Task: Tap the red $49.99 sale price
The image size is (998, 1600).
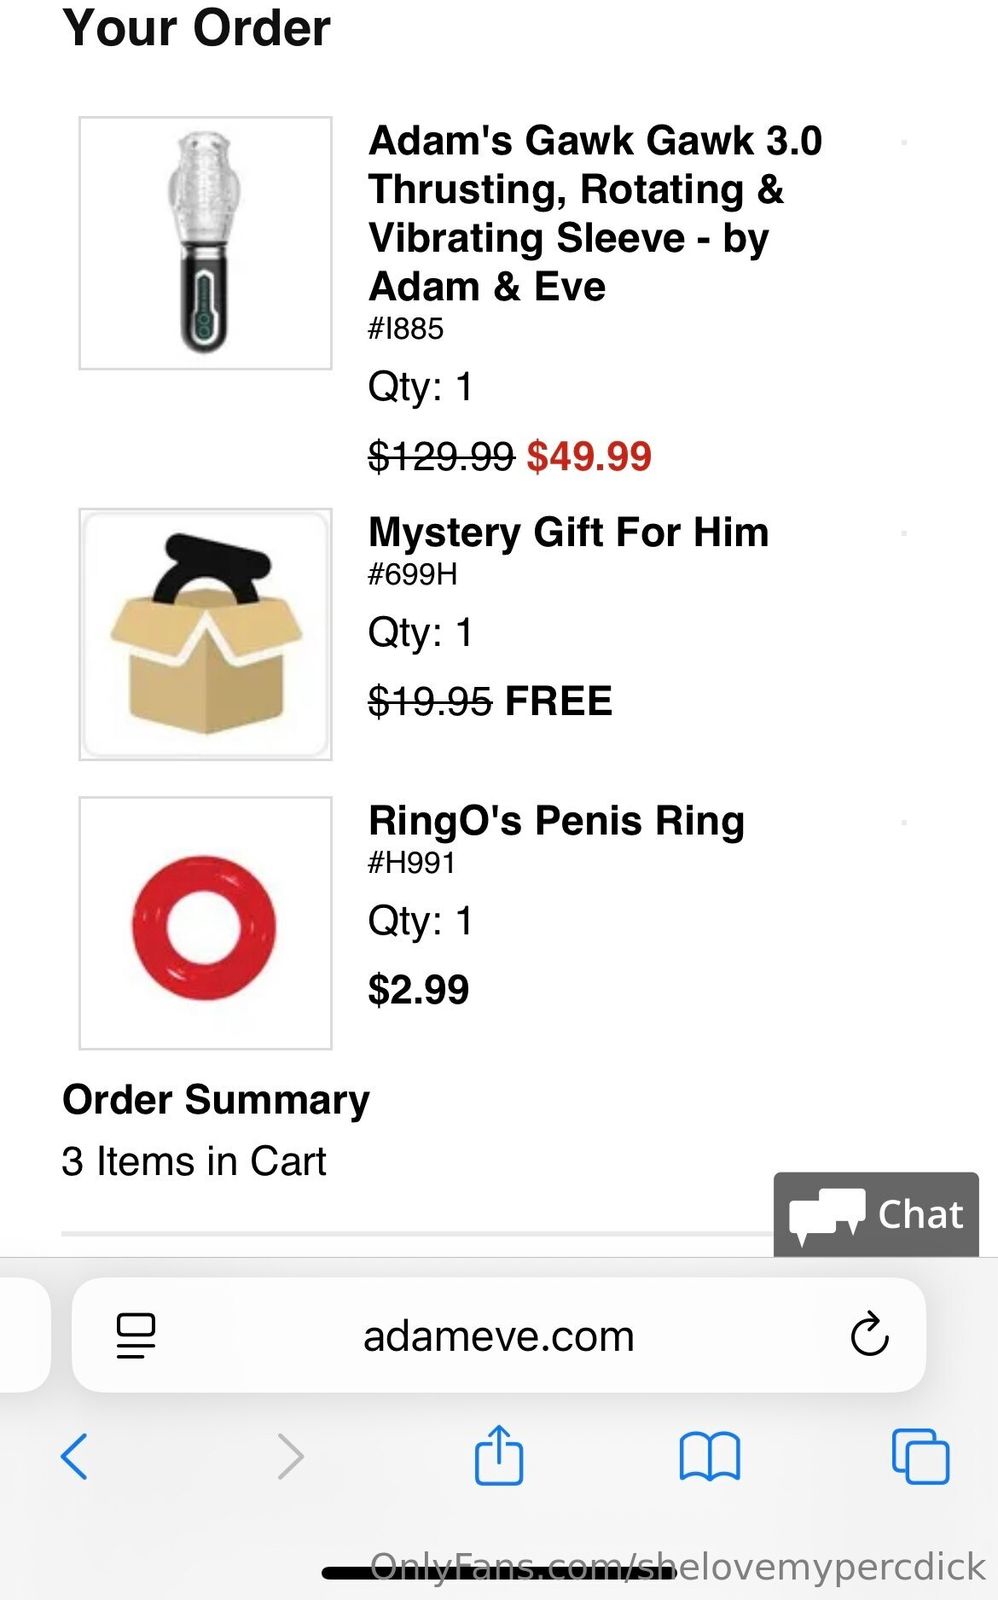Action: tap(589, 456)
